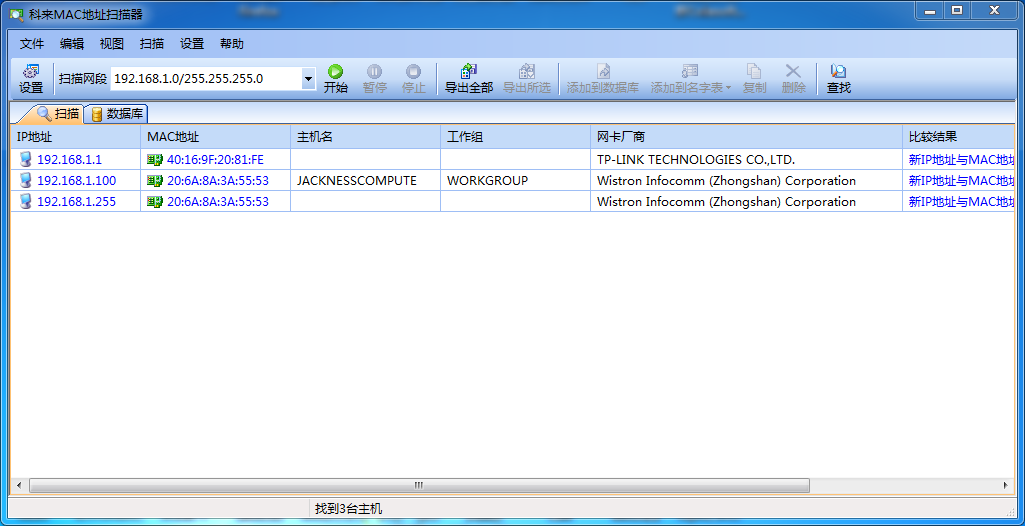
Task: Click scrollbar left arrow
Action: [18, 485]
